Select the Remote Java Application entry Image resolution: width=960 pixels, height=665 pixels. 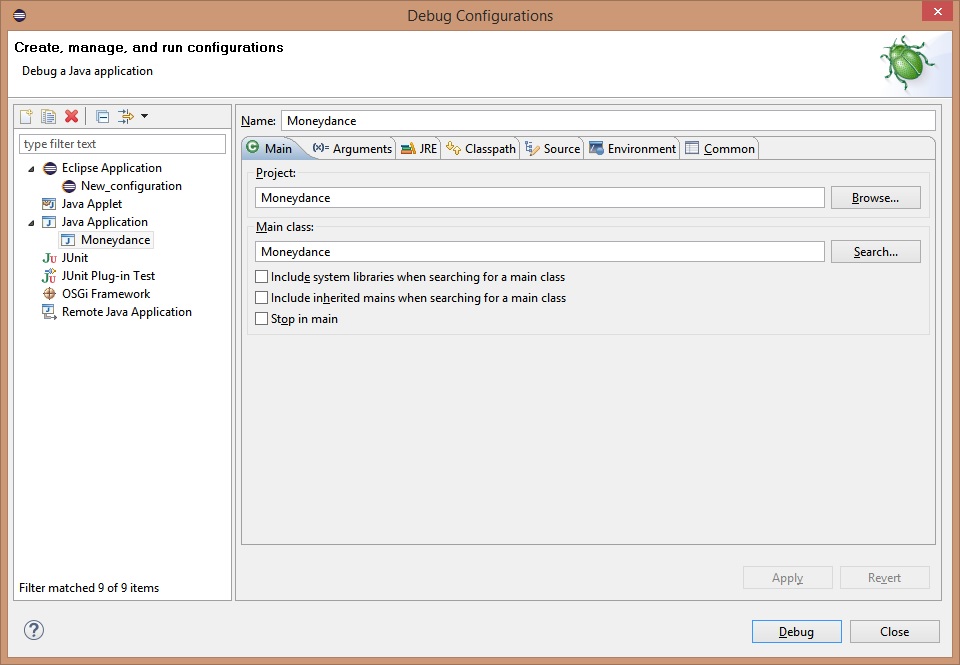coord(127,312)
